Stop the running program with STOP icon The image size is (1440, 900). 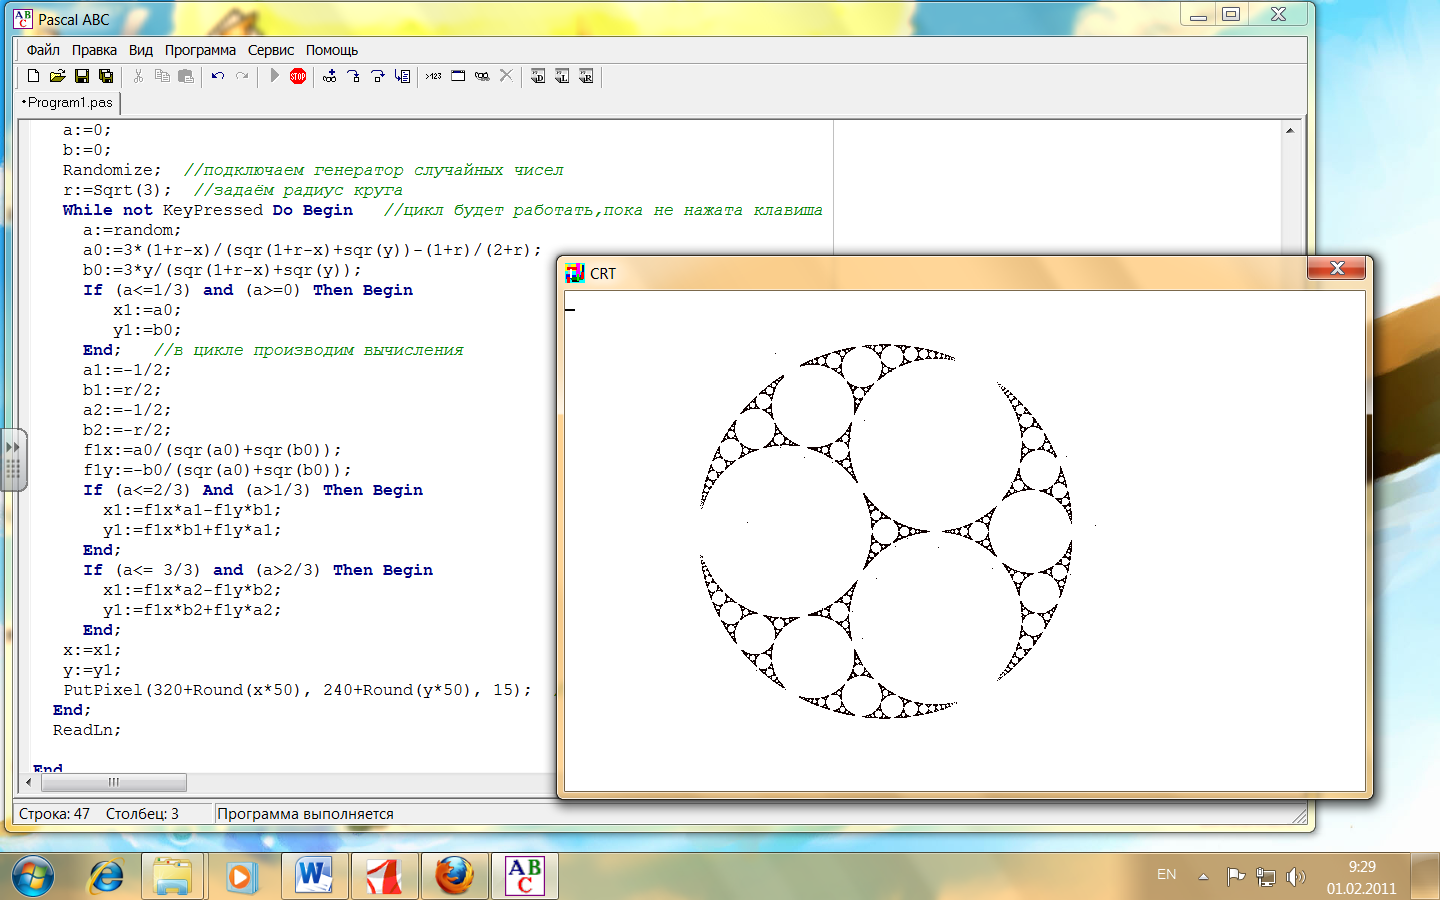[298, 76]
